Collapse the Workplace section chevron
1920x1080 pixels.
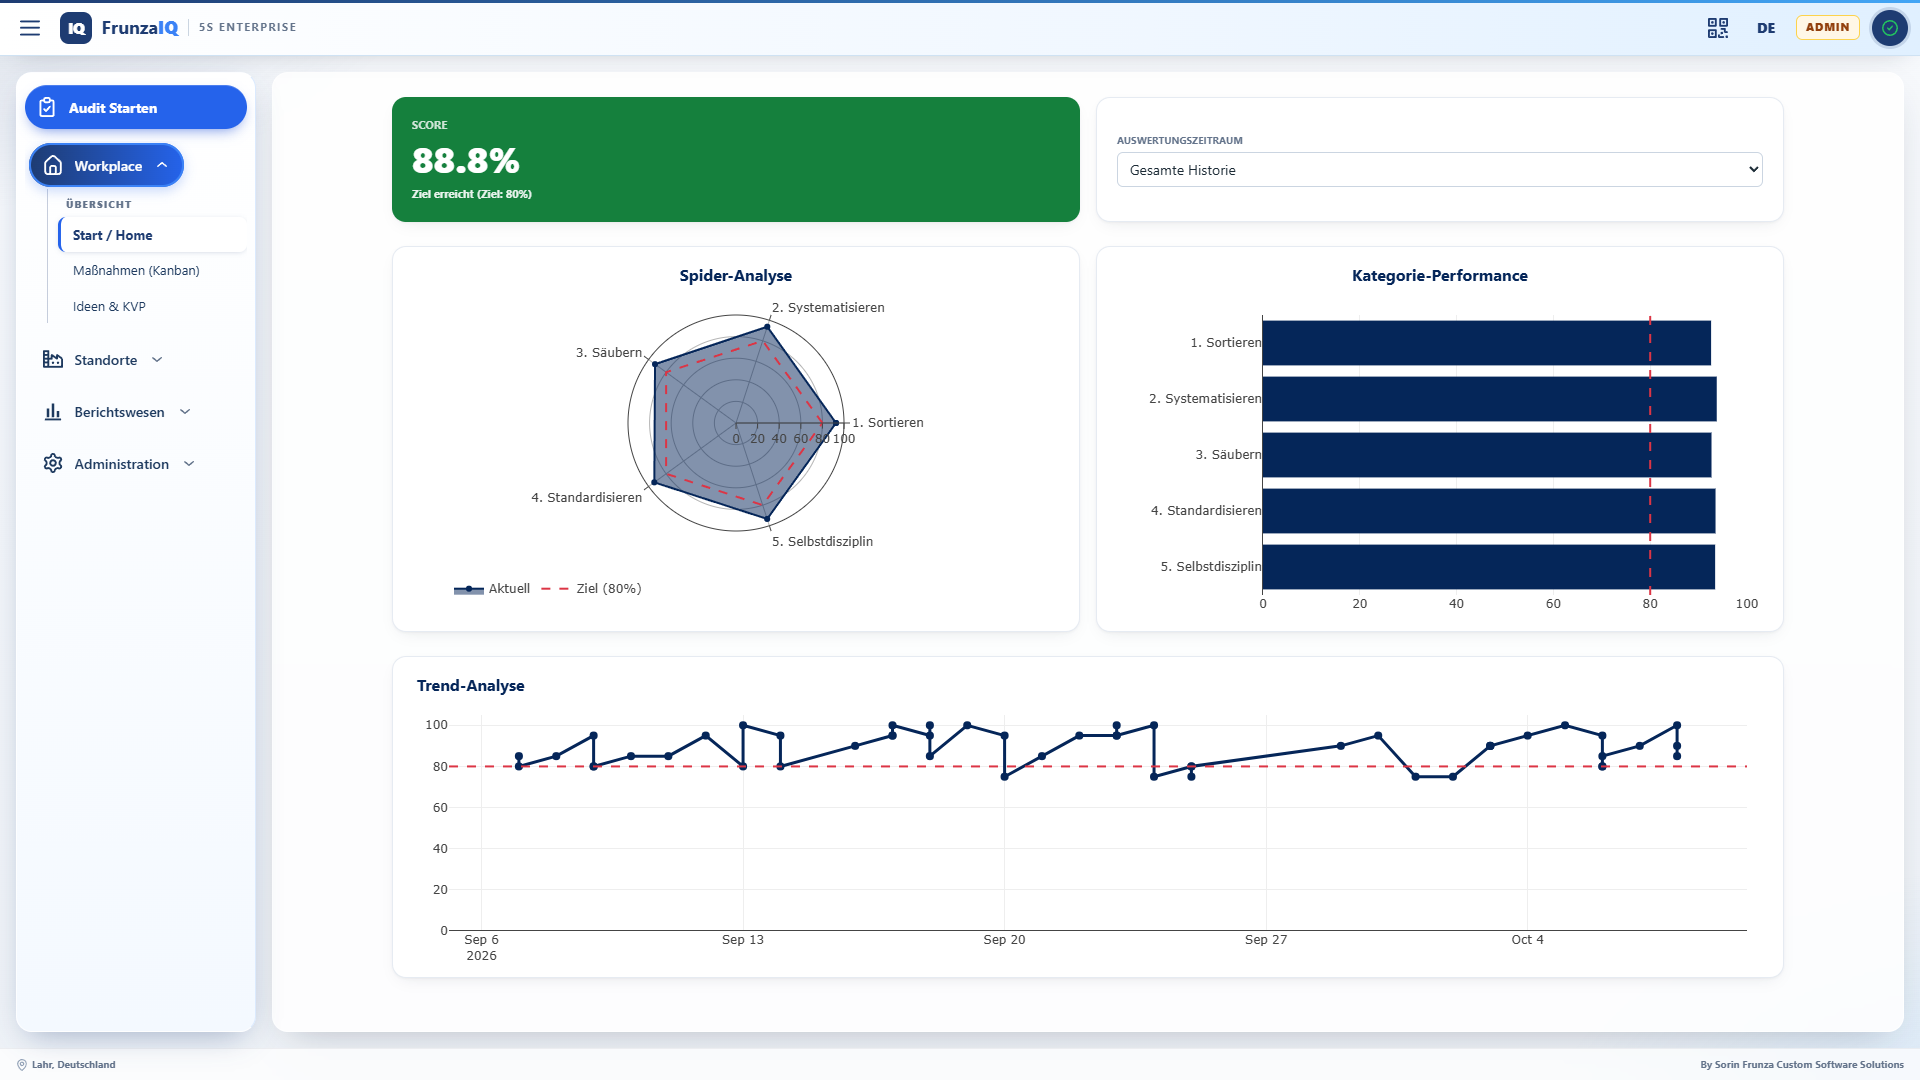(162, 165)
